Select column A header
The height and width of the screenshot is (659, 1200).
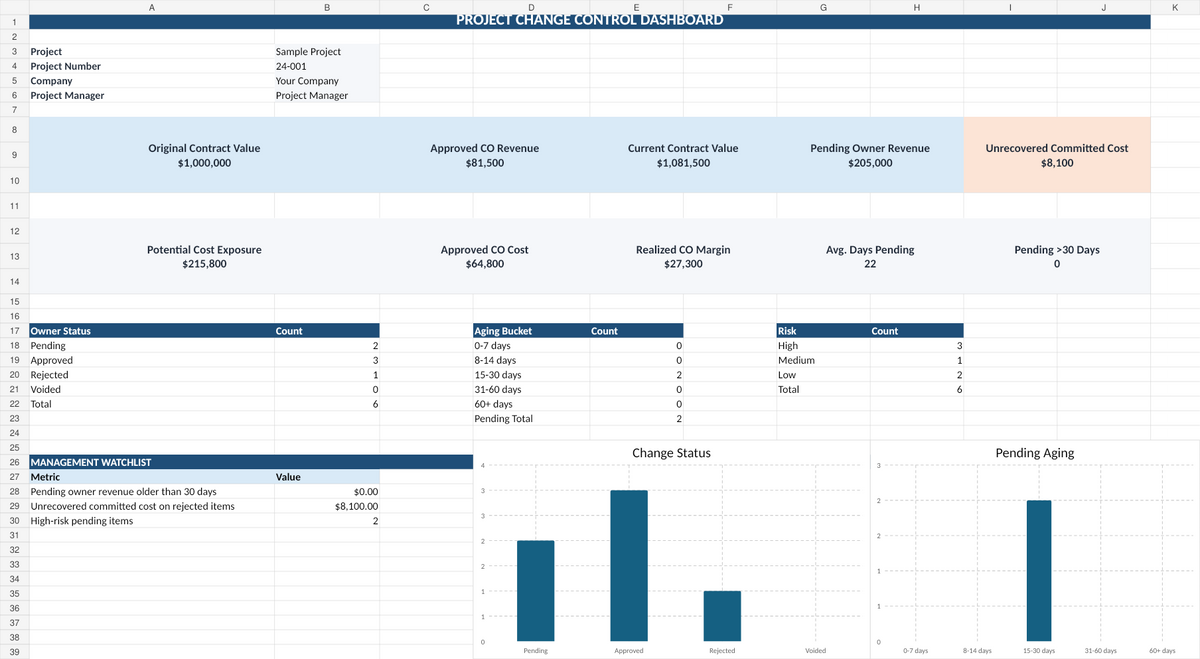151,6
